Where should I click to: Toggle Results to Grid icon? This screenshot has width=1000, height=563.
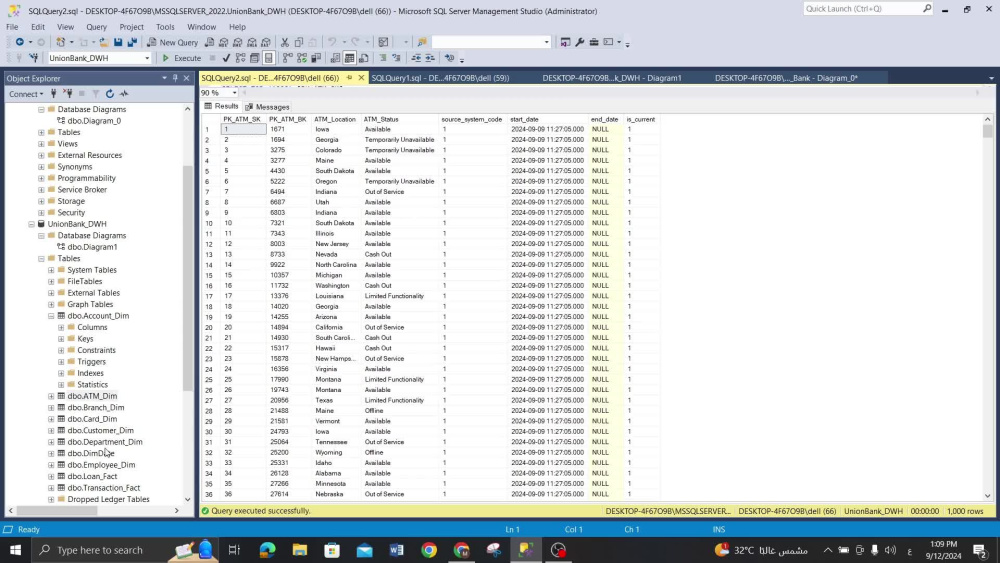tap(349, 58)
